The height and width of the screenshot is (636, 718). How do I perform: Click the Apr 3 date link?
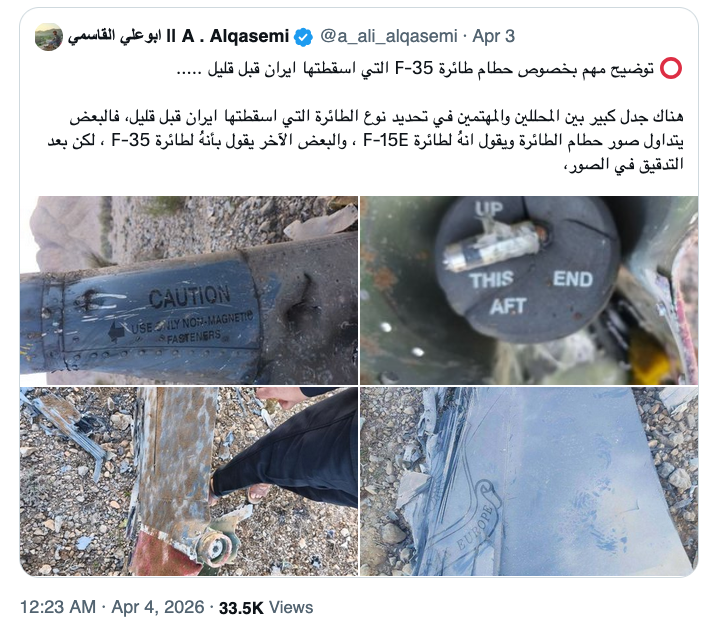point(494,36)
